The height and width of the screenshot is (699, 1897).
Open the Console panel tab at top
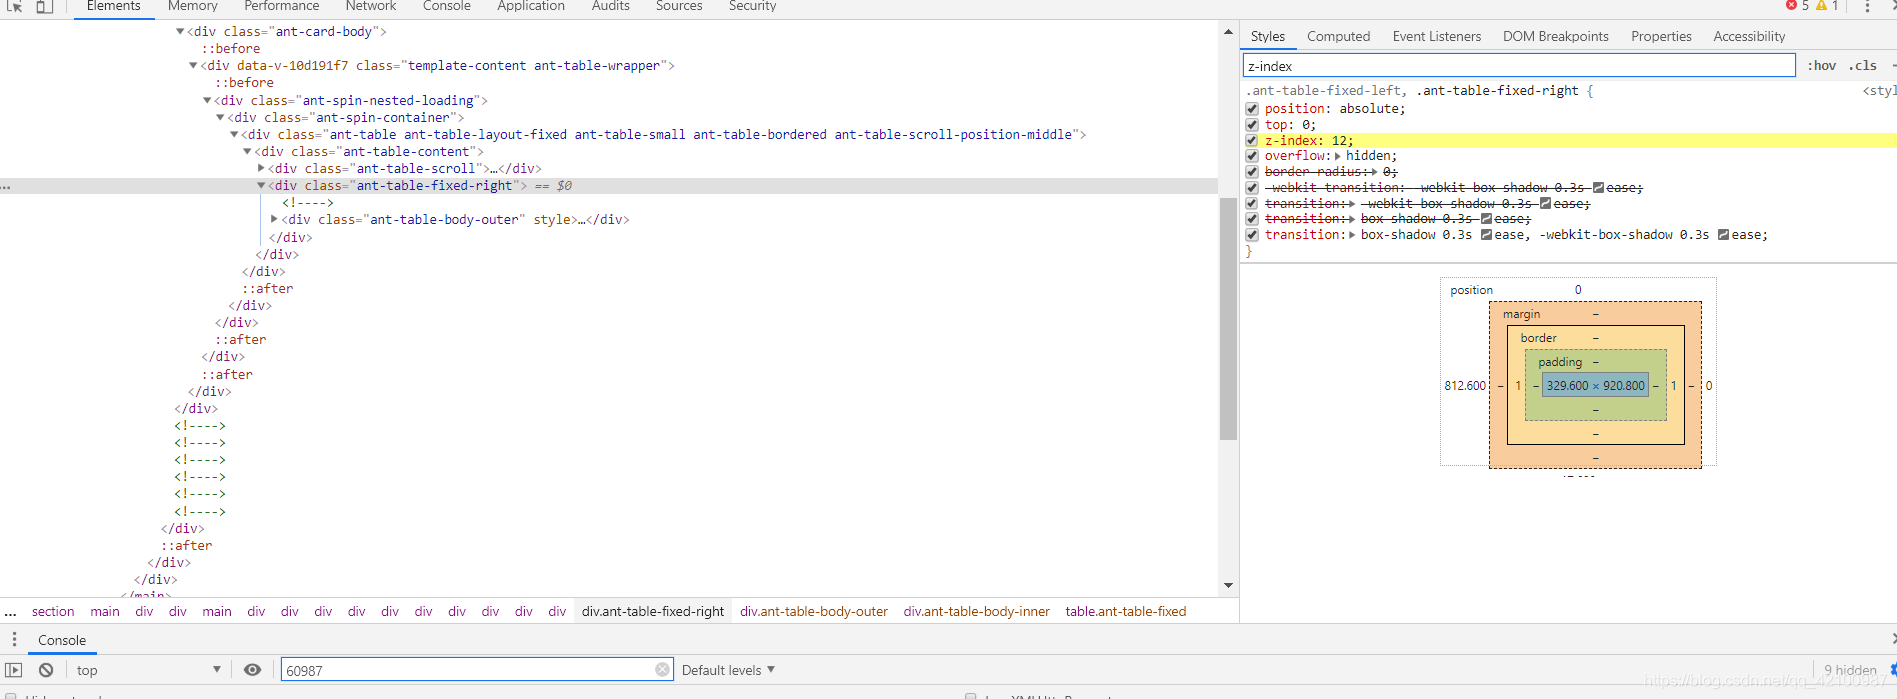(446, 6)
